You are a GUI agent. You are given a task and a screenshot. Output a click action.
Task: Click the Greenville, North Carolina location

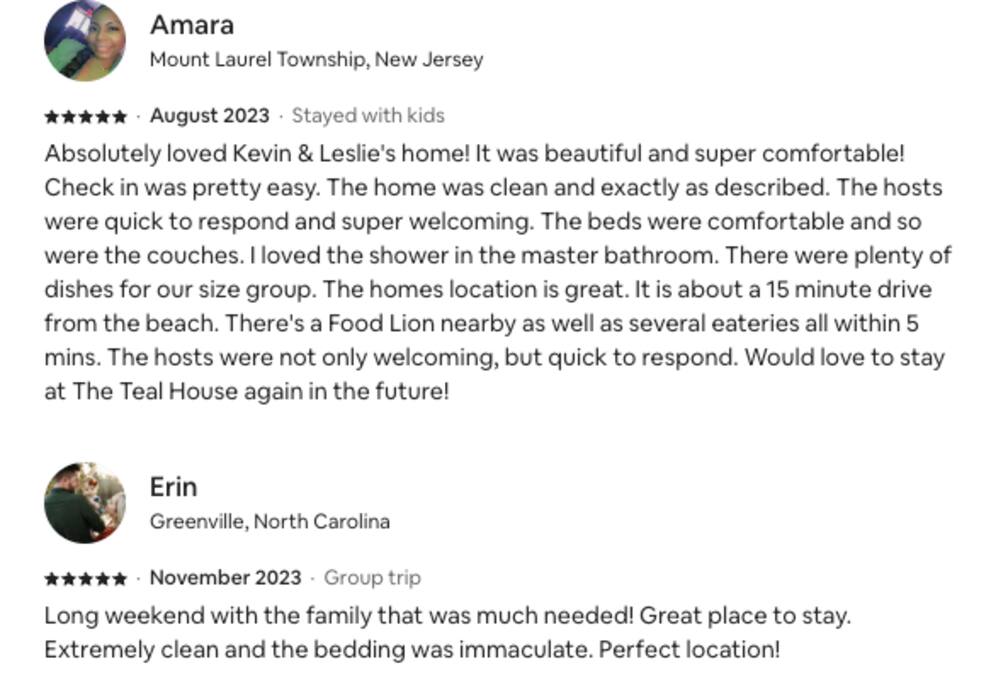270,522
